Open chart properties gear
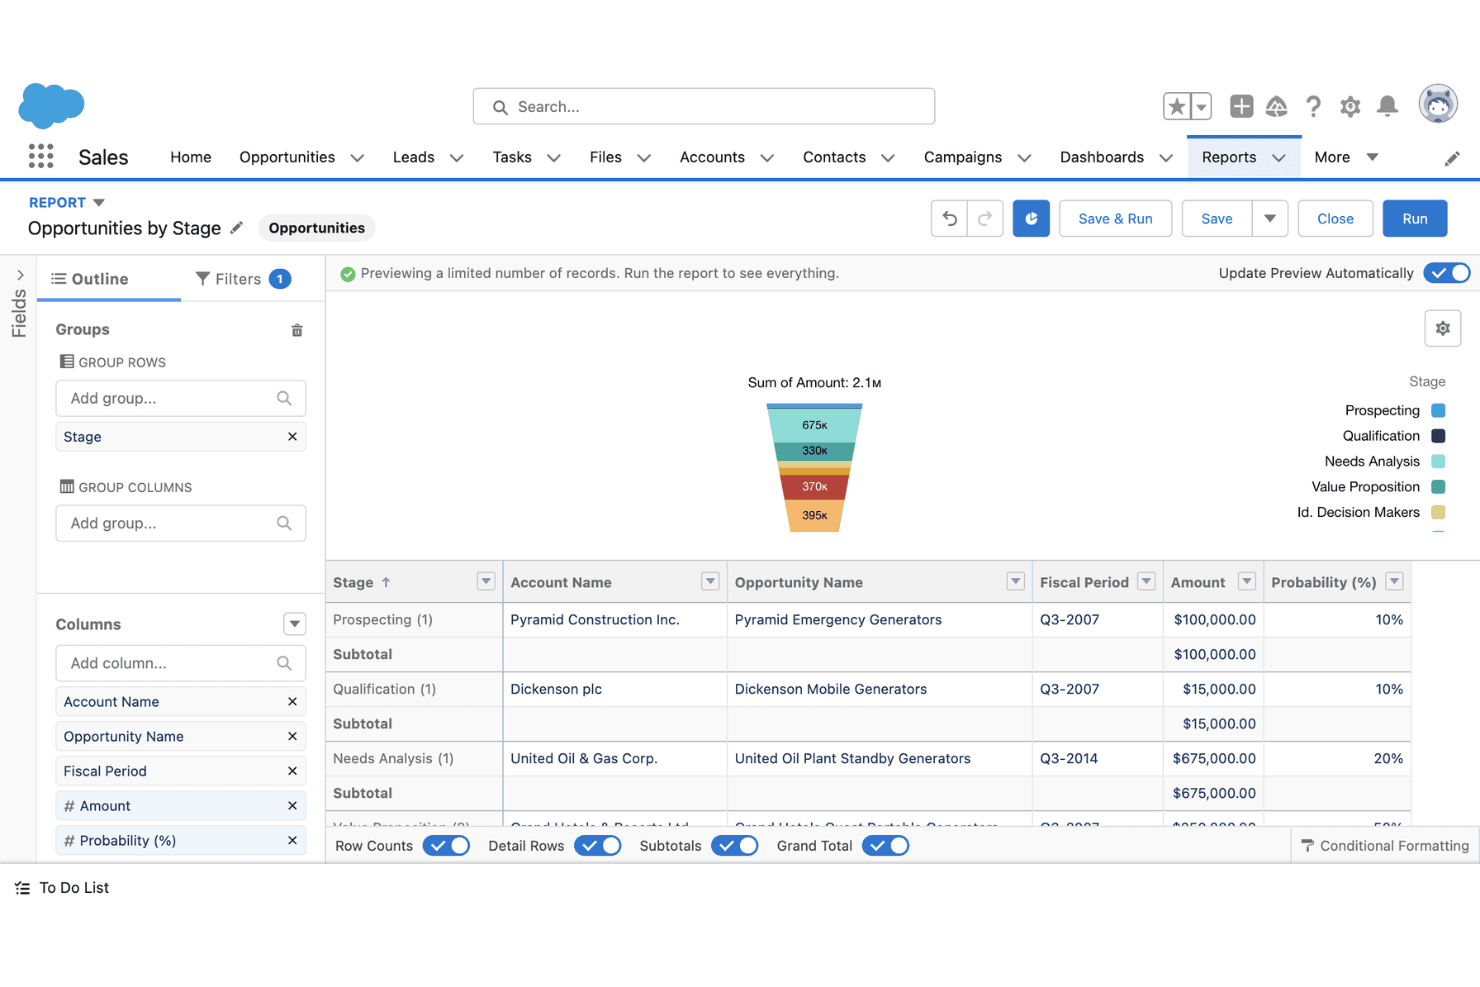This screenshot has width=1480, height=987. tap(1443, 328)
